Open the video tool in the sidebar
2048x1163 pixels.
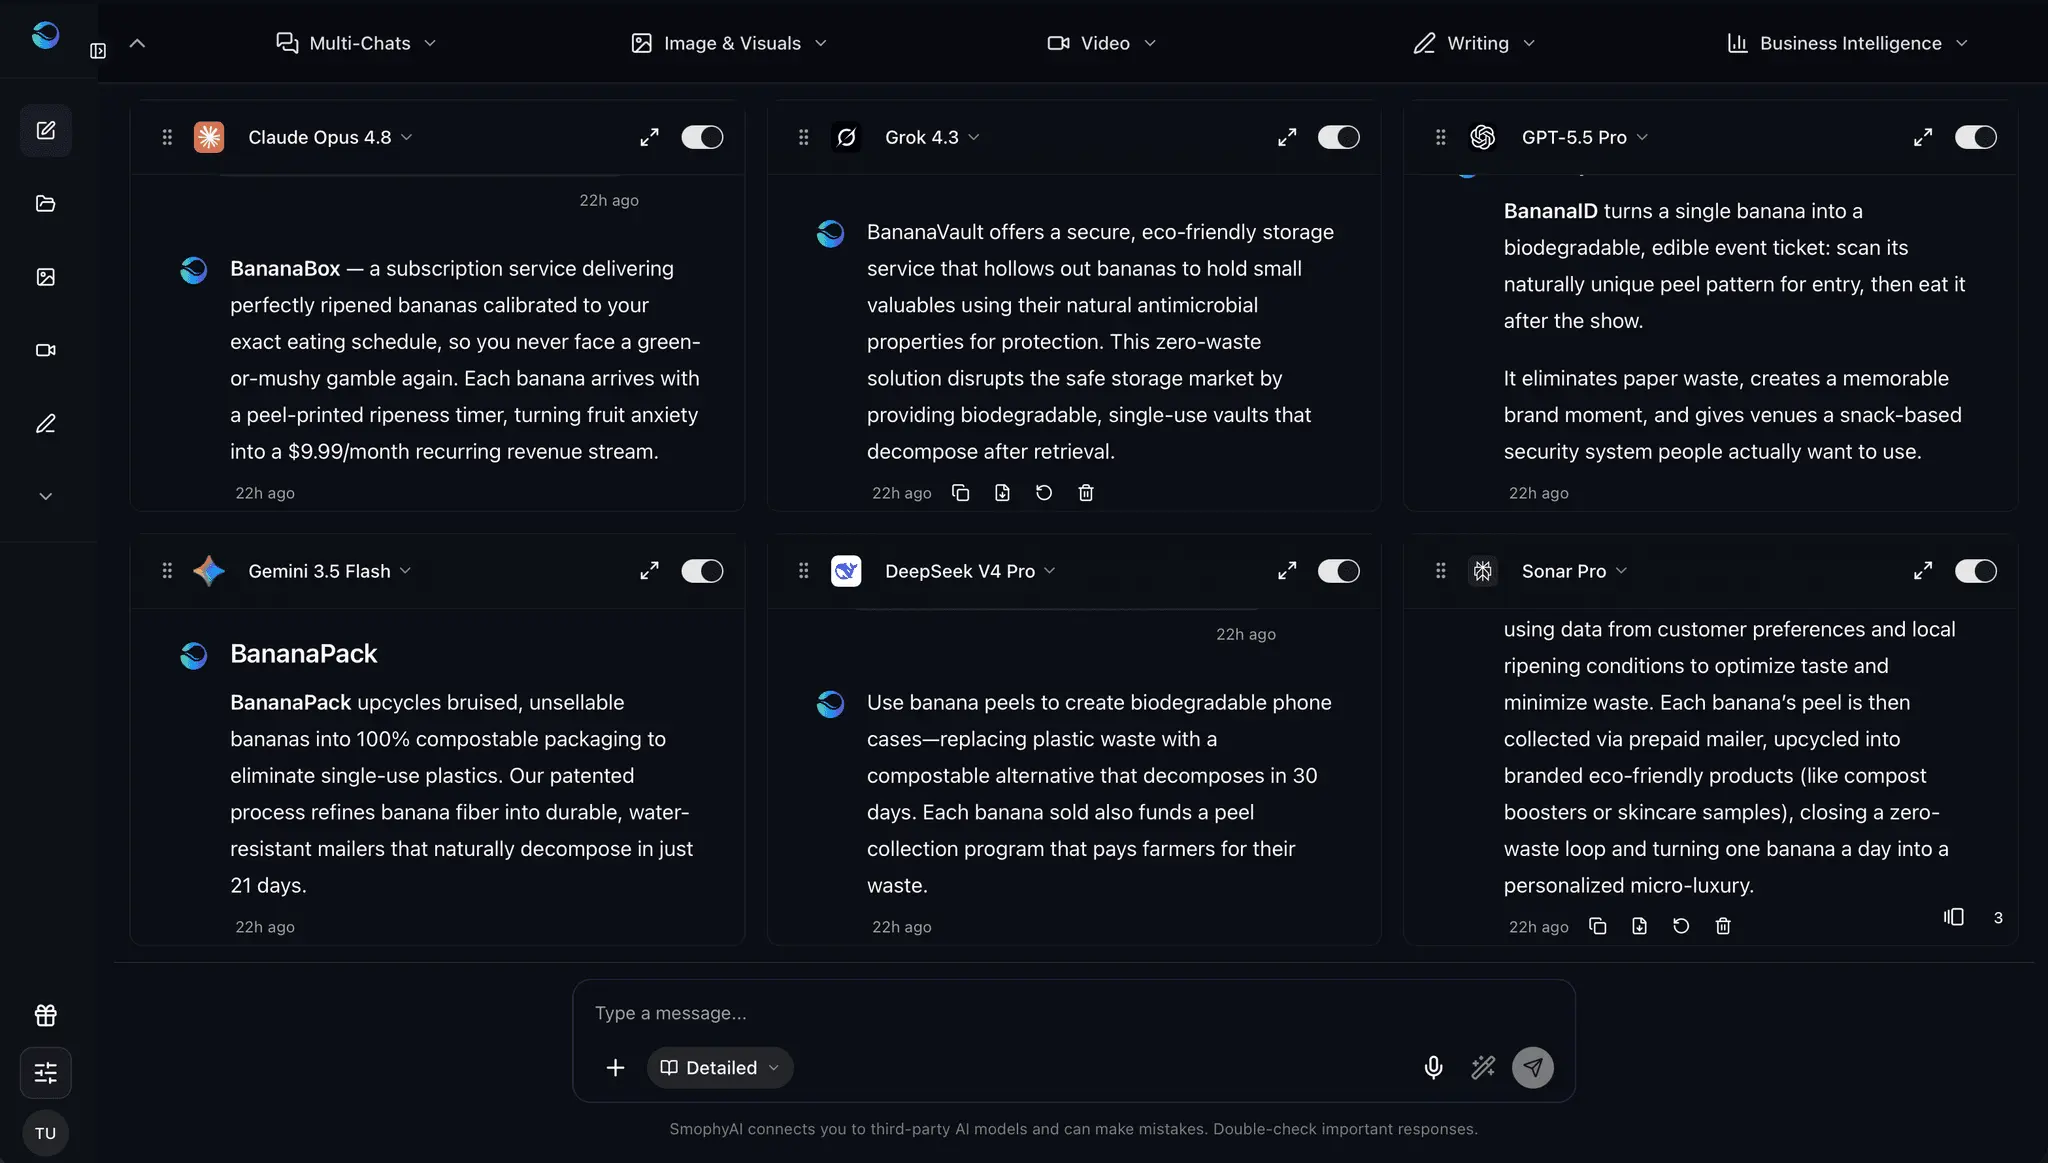point(46,350)
